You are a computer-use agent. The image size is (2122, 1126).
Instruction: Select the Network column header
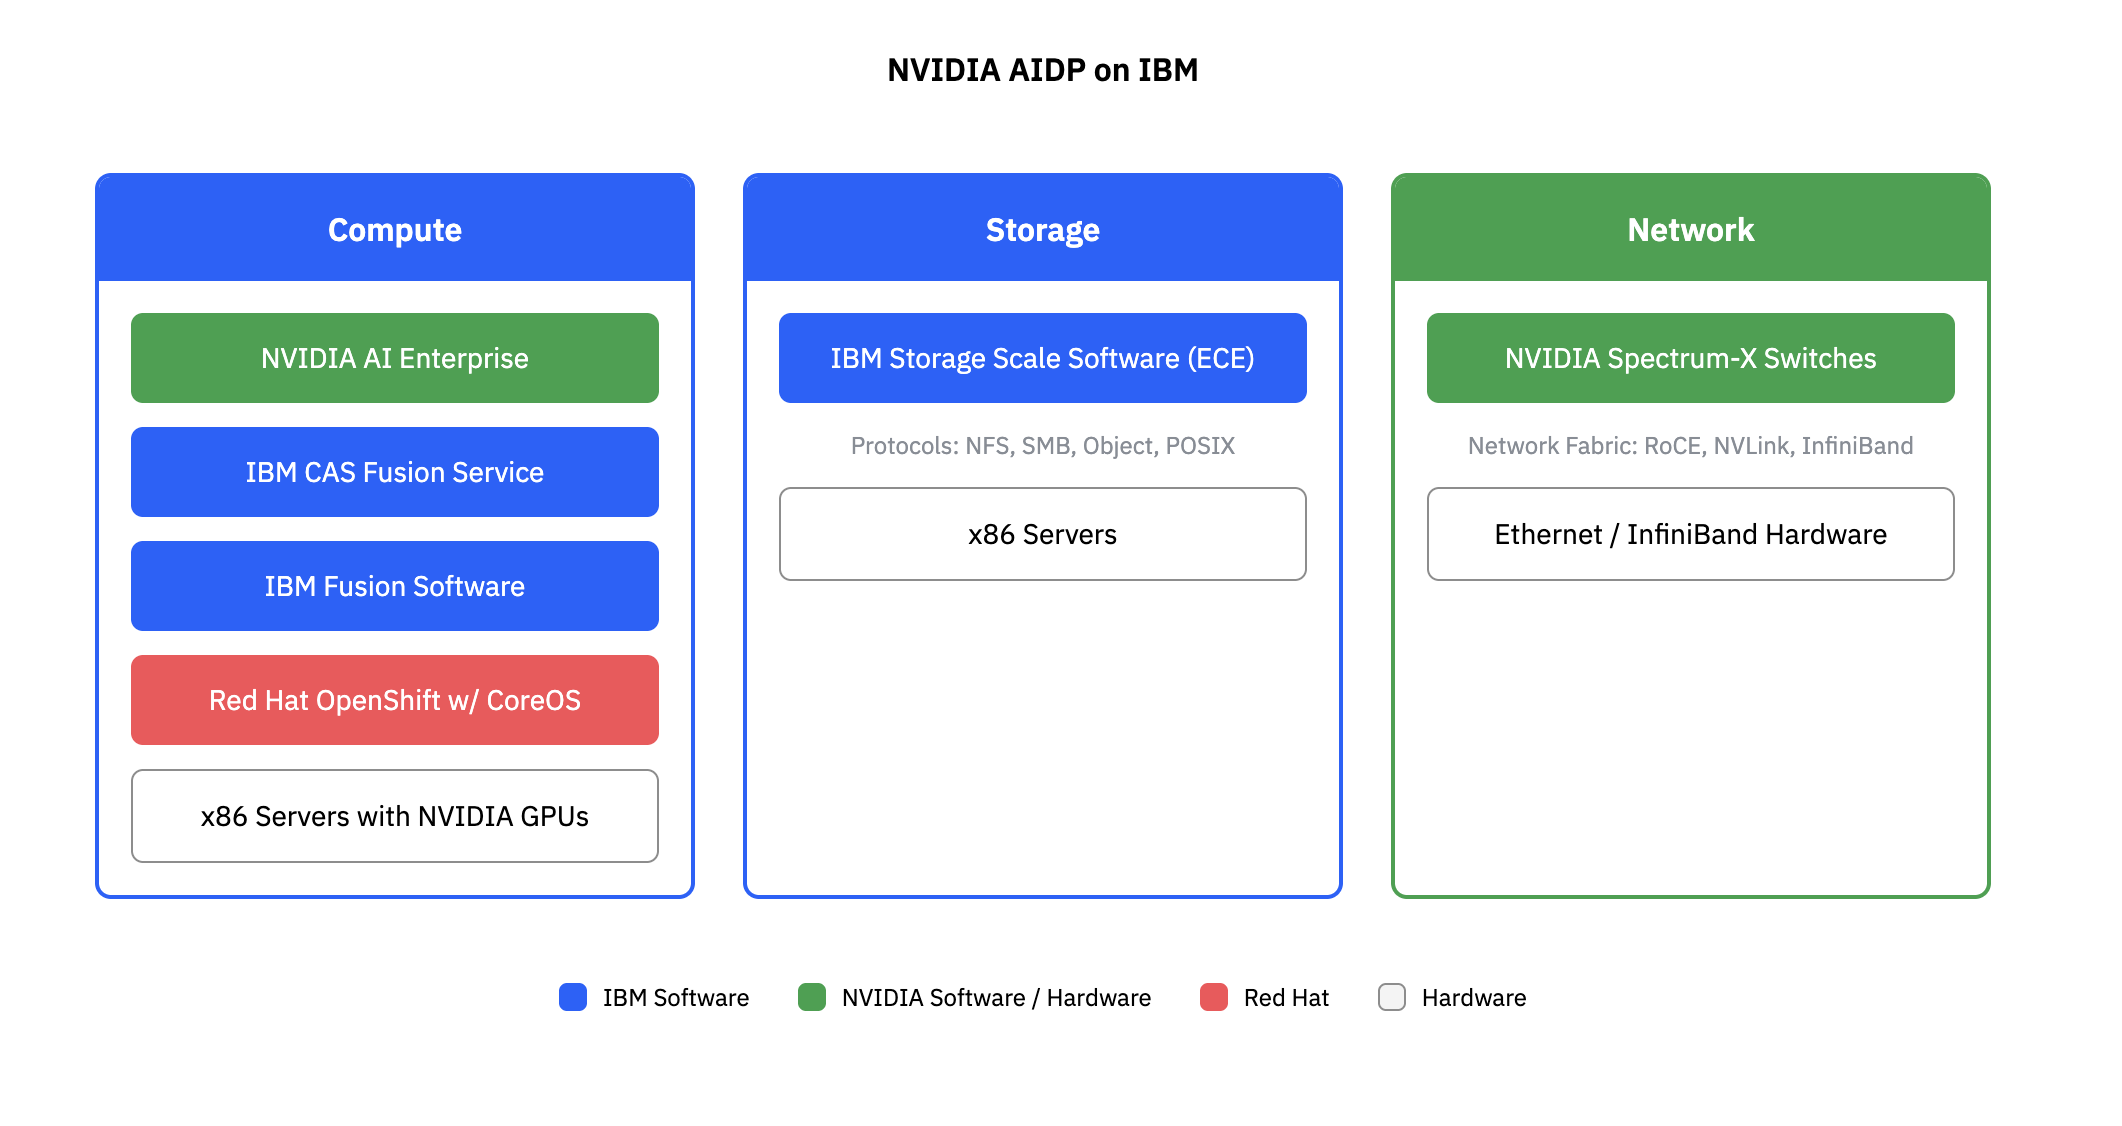click(x=1691, y=229)
